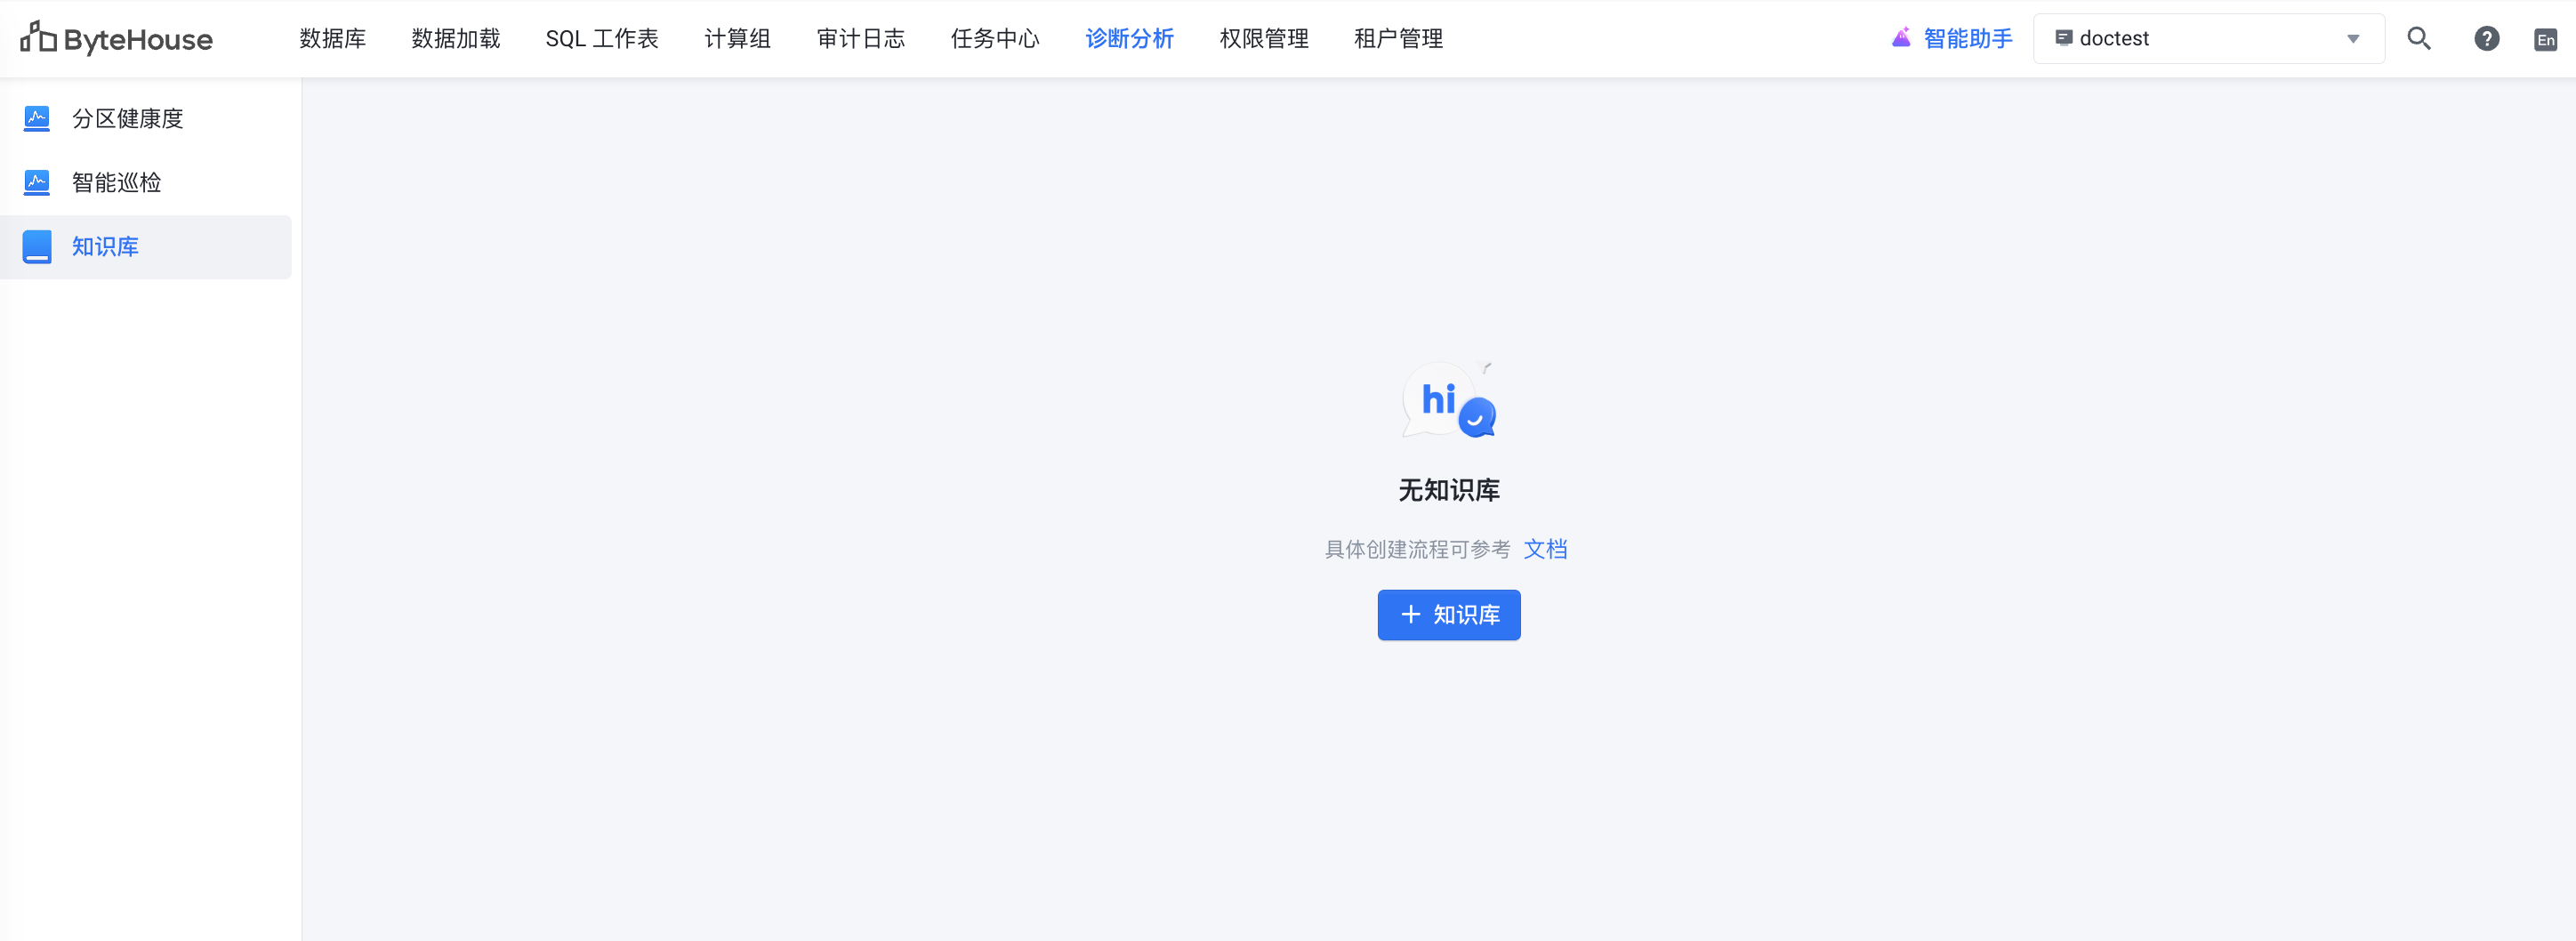Click the 具体创建流程可参考 hint text
Viewport: 2576px width, 941px height.
(1417, 549)
